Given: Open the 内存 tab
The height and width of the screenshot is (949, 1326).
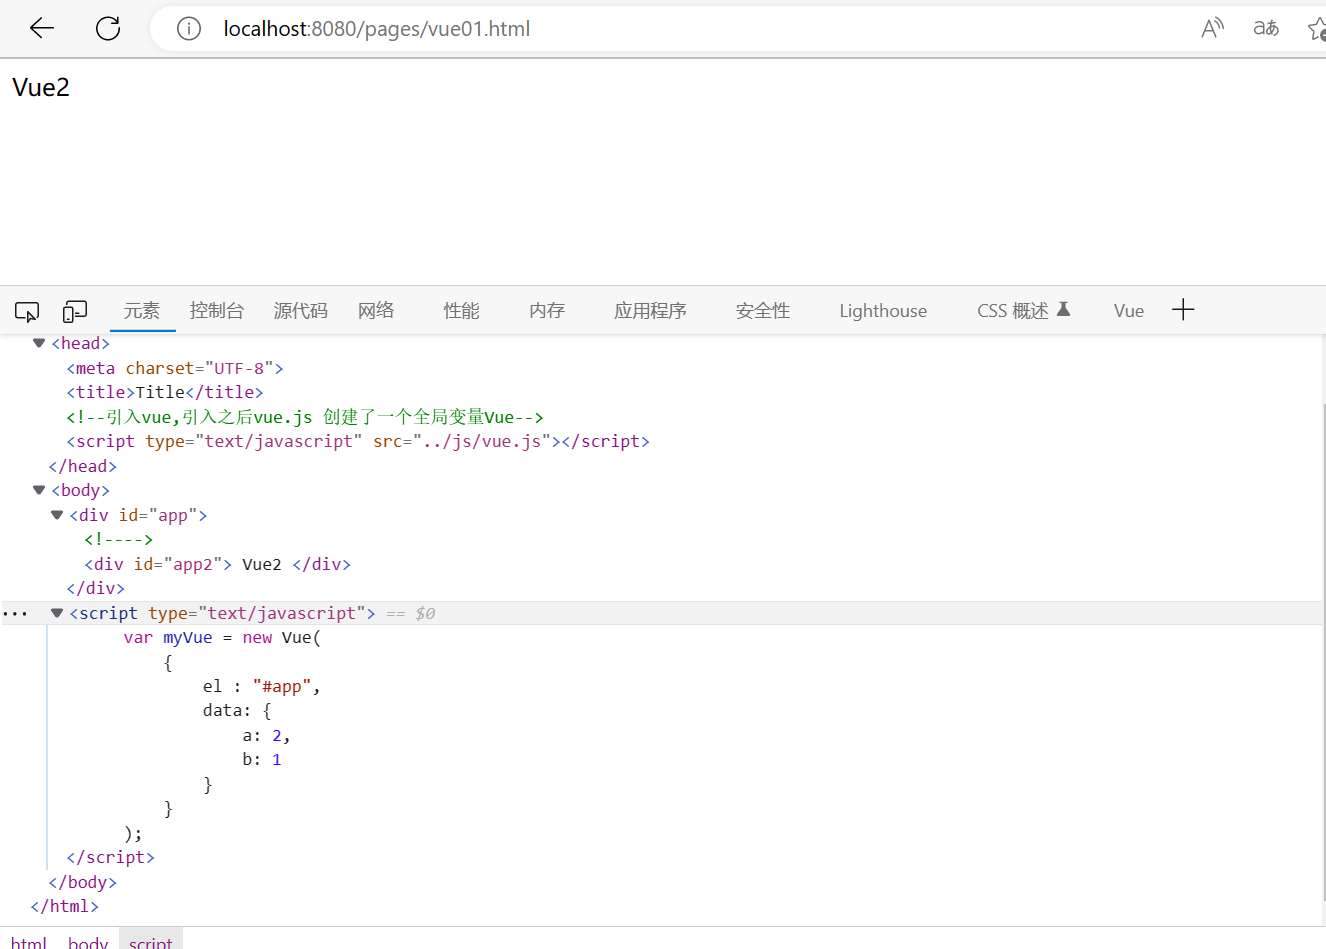Looking at the screenshot, I should (547, 311).
